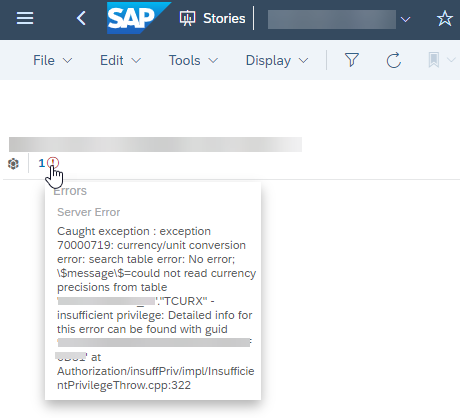Image resolution: width=460 pixels, height=418 pixels.
Task: Open the Tools menu
Action: [x=193, y=60]
